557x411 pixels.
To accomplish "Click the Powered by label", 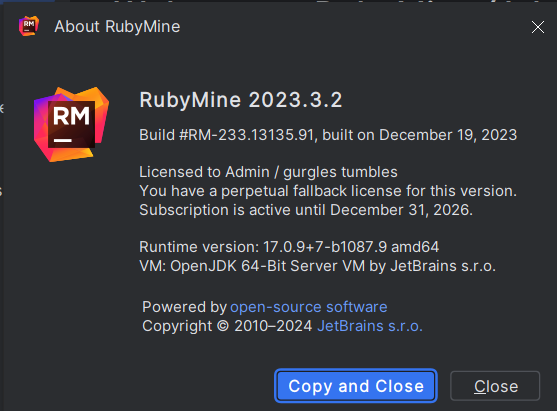I will [184, 307].
